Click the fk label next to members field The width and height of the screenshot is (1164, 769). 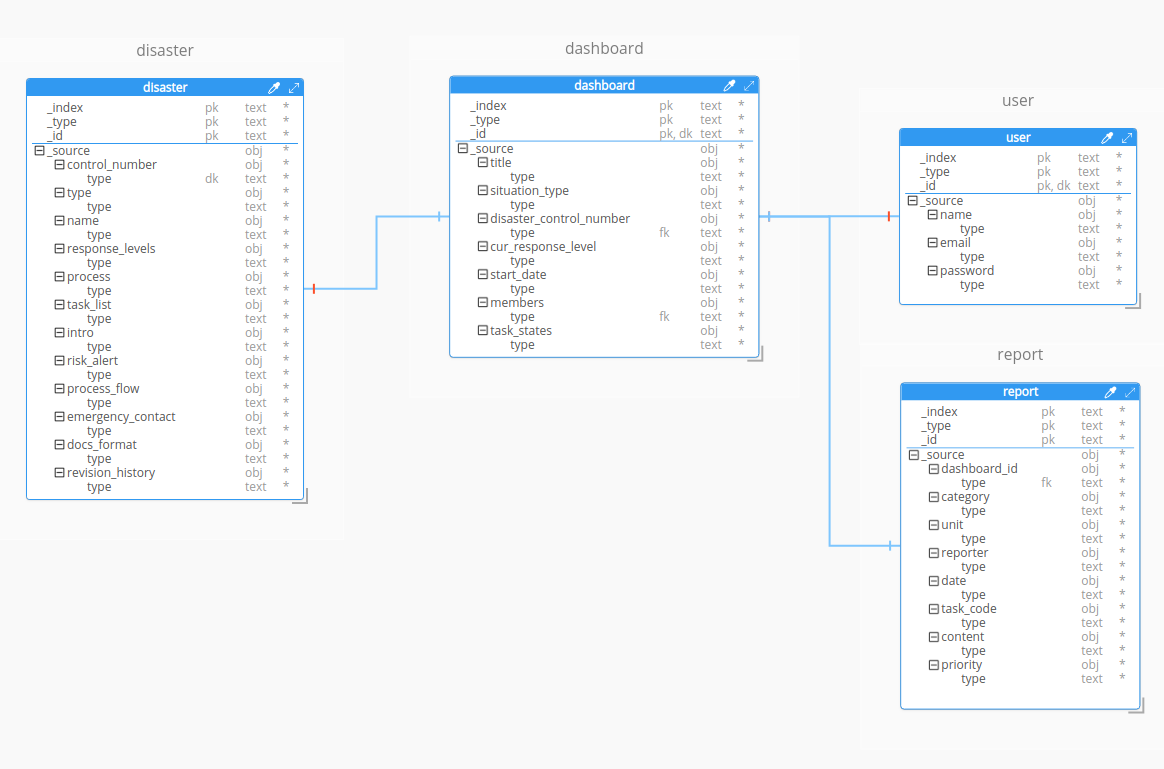664,316
